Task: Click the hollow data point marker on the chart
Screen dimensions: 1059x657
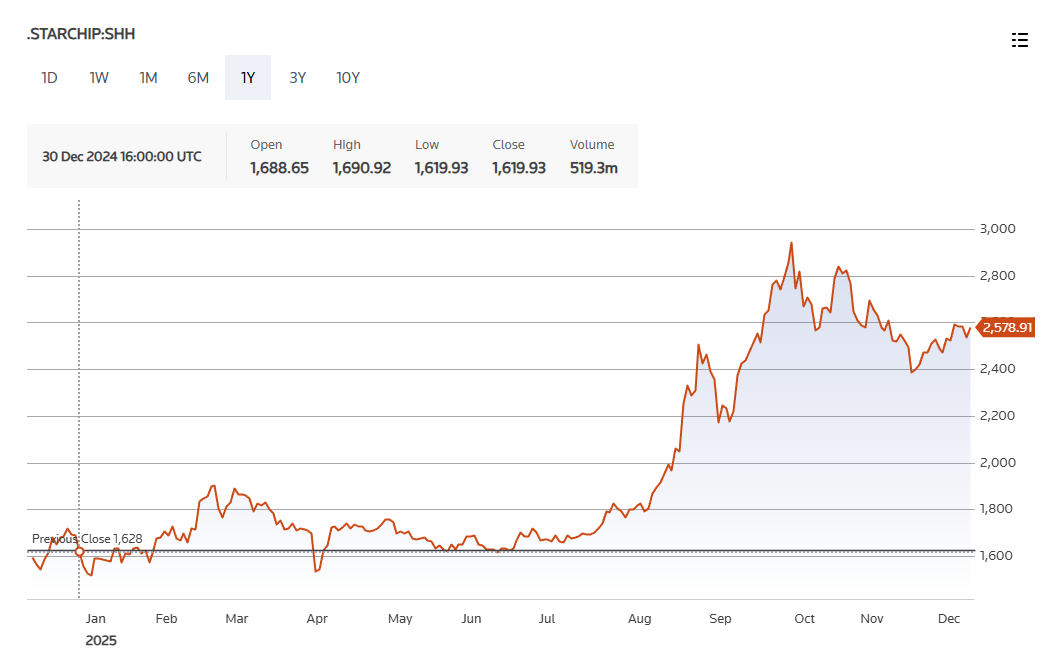Action: click(80, 552)
